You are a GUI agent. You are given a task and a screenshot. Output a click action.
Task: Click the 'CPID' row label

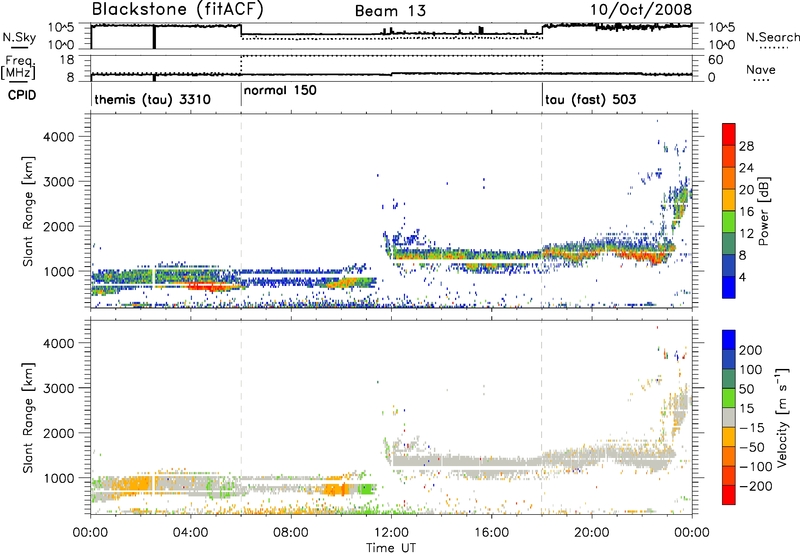coord(22,95)
